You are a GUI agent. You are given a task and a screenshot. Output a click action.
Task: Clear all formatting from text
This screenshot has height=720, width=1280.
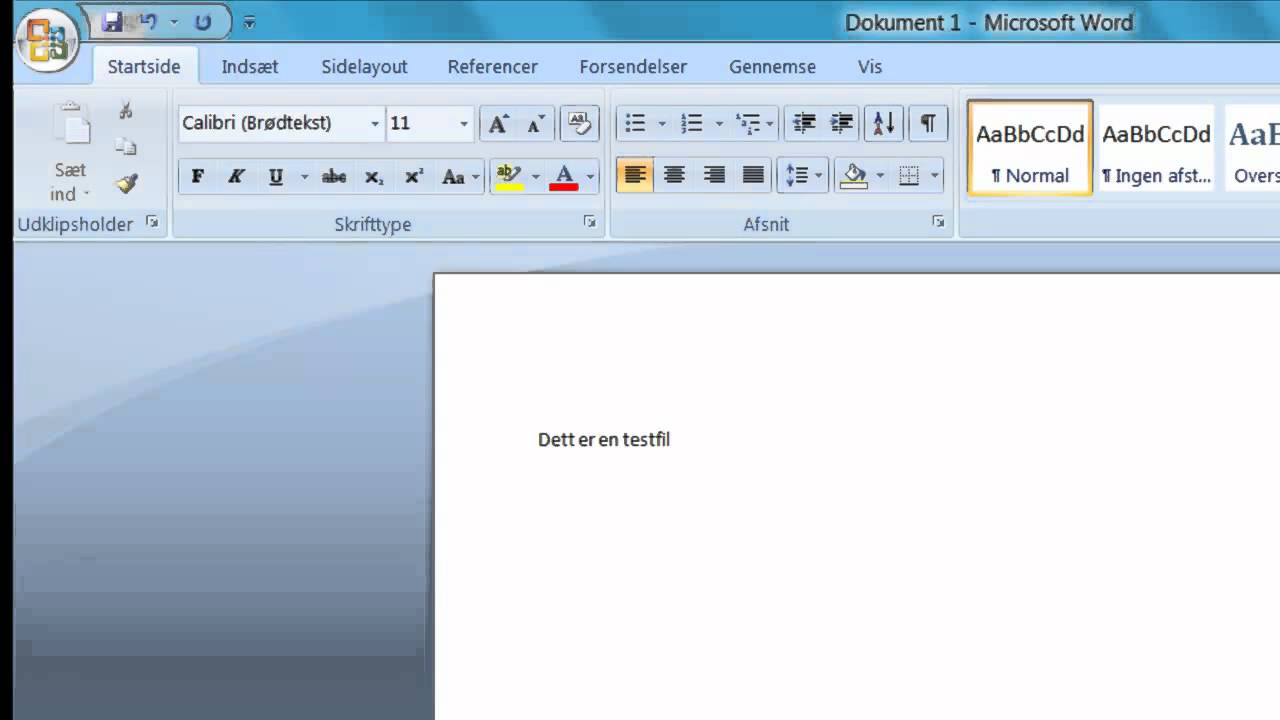click(580, 123)
